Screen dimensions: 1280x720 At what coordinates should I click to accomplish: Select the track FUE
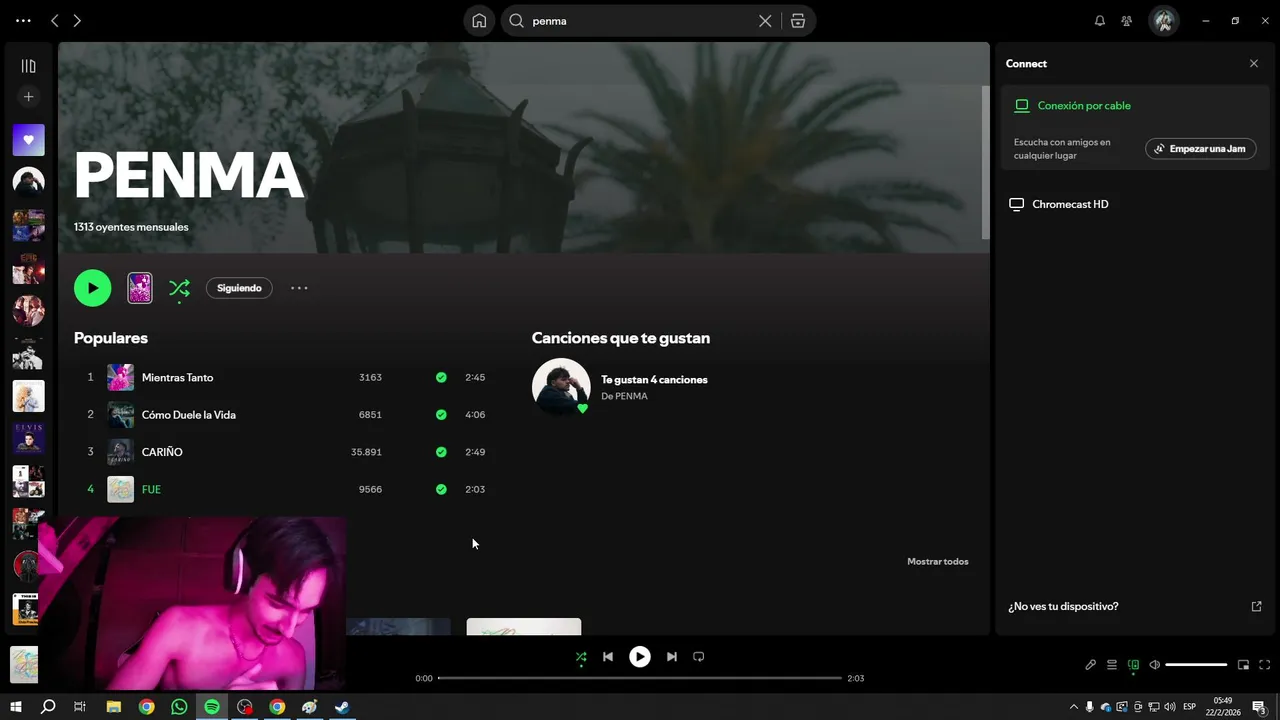[151, 489]
